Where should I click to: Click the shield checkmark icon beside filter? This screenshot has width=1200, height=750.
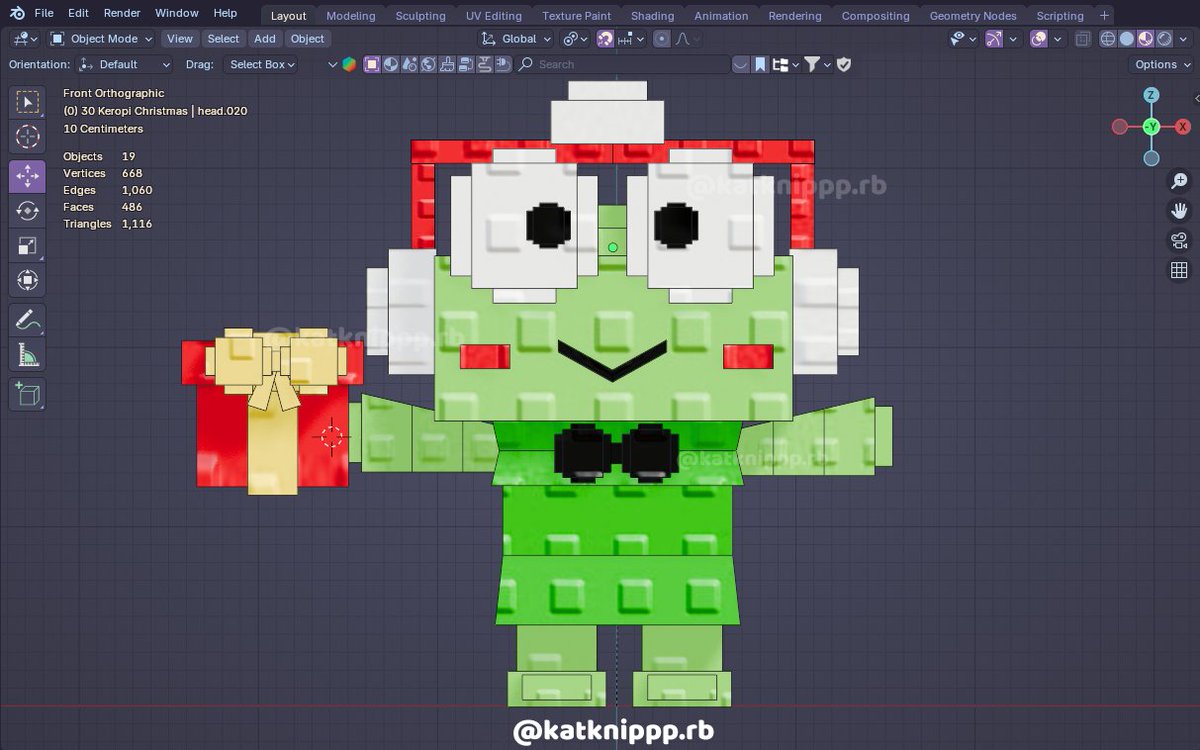click(x=843, y=64)
